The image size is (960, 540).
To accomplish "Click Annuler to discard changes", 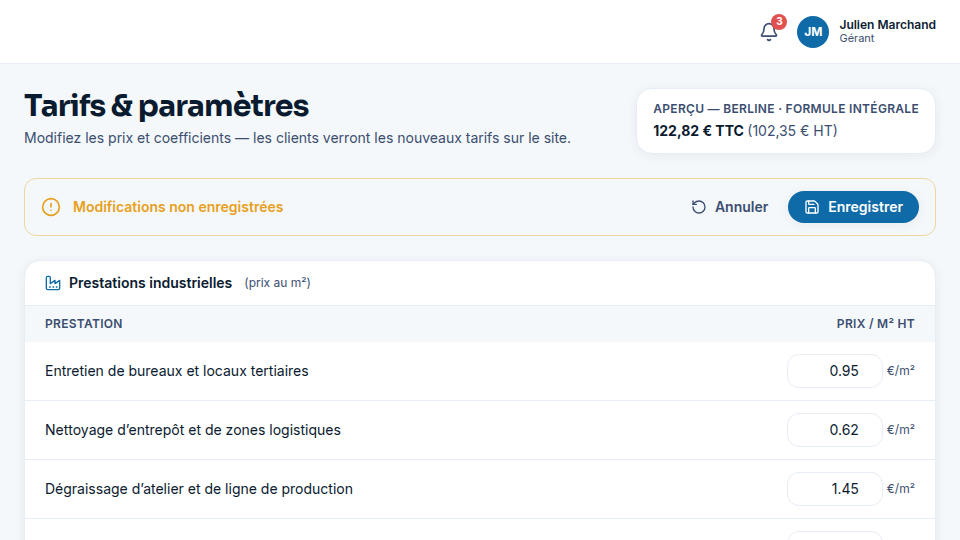I will click(729, 207).
